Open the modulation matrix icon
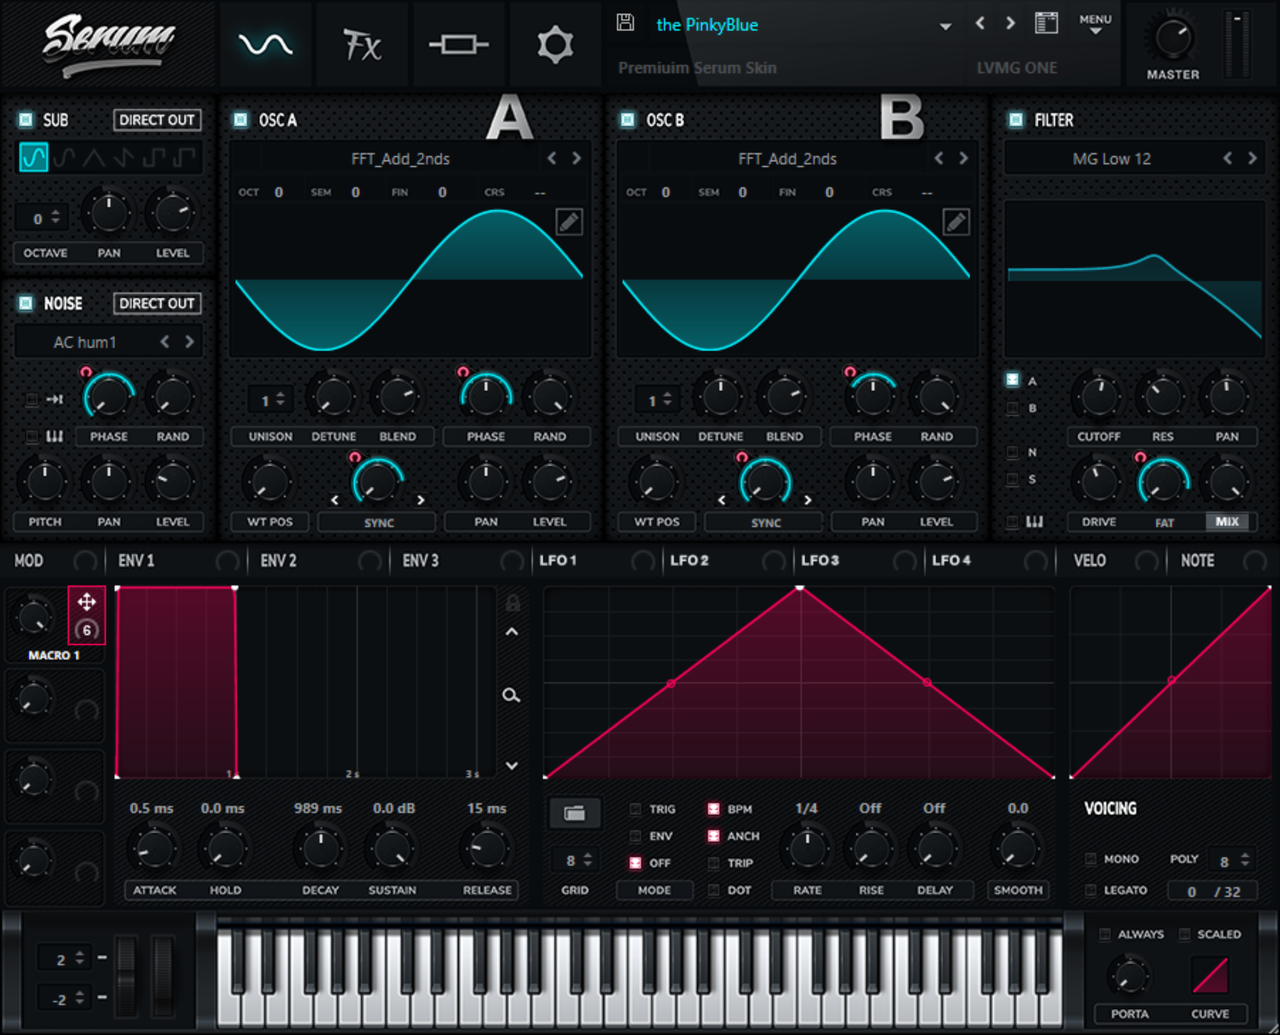Viewport: 1280px width, 1035px height. [459, 44]
